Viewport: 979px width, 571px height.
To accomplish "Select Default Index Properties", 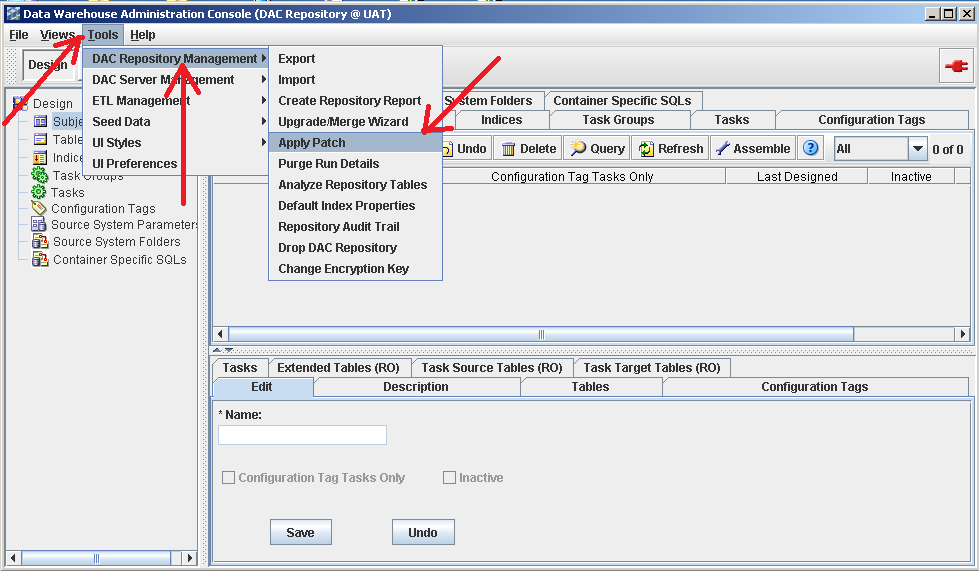I will 355,206.
